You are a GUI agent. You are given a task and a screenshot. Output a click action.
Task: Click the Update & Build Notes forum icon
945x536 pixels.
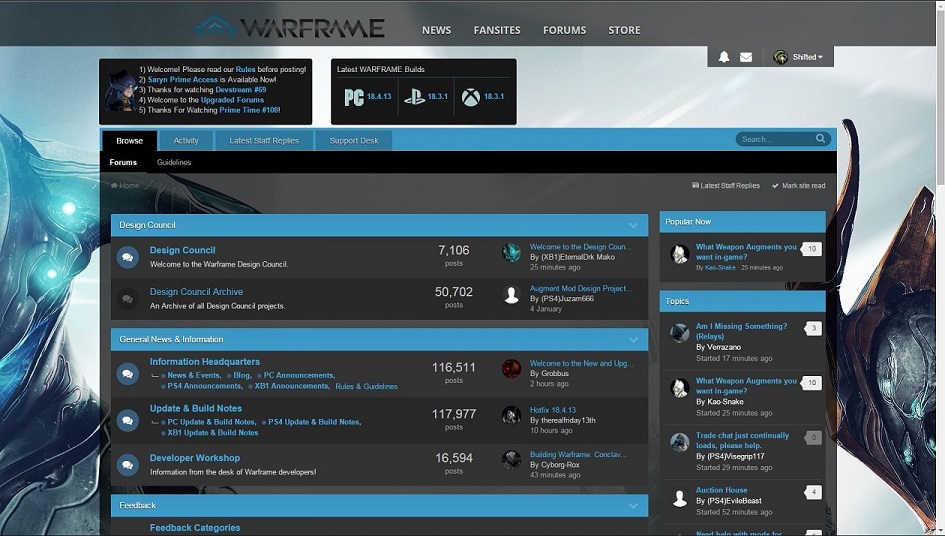point(127,420)
